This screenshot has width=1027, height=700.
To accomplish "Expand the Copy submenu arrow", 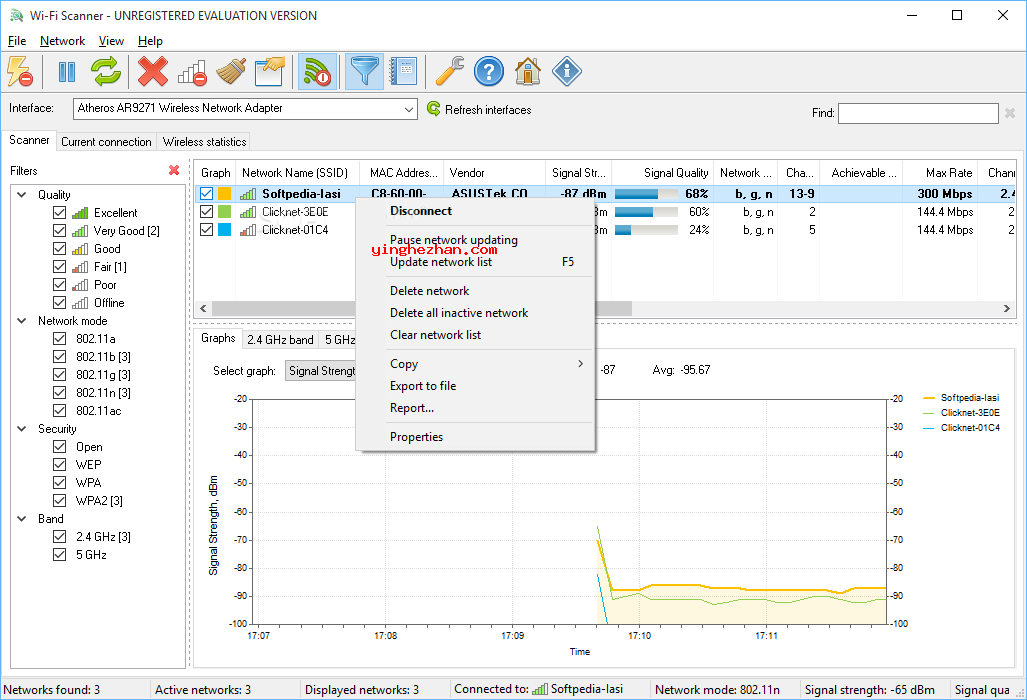I will (580, 364).
